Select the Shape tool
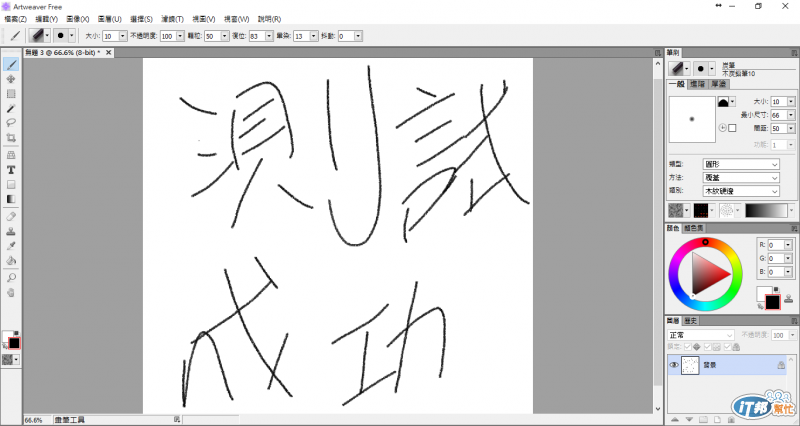 (x=11, y=184)
